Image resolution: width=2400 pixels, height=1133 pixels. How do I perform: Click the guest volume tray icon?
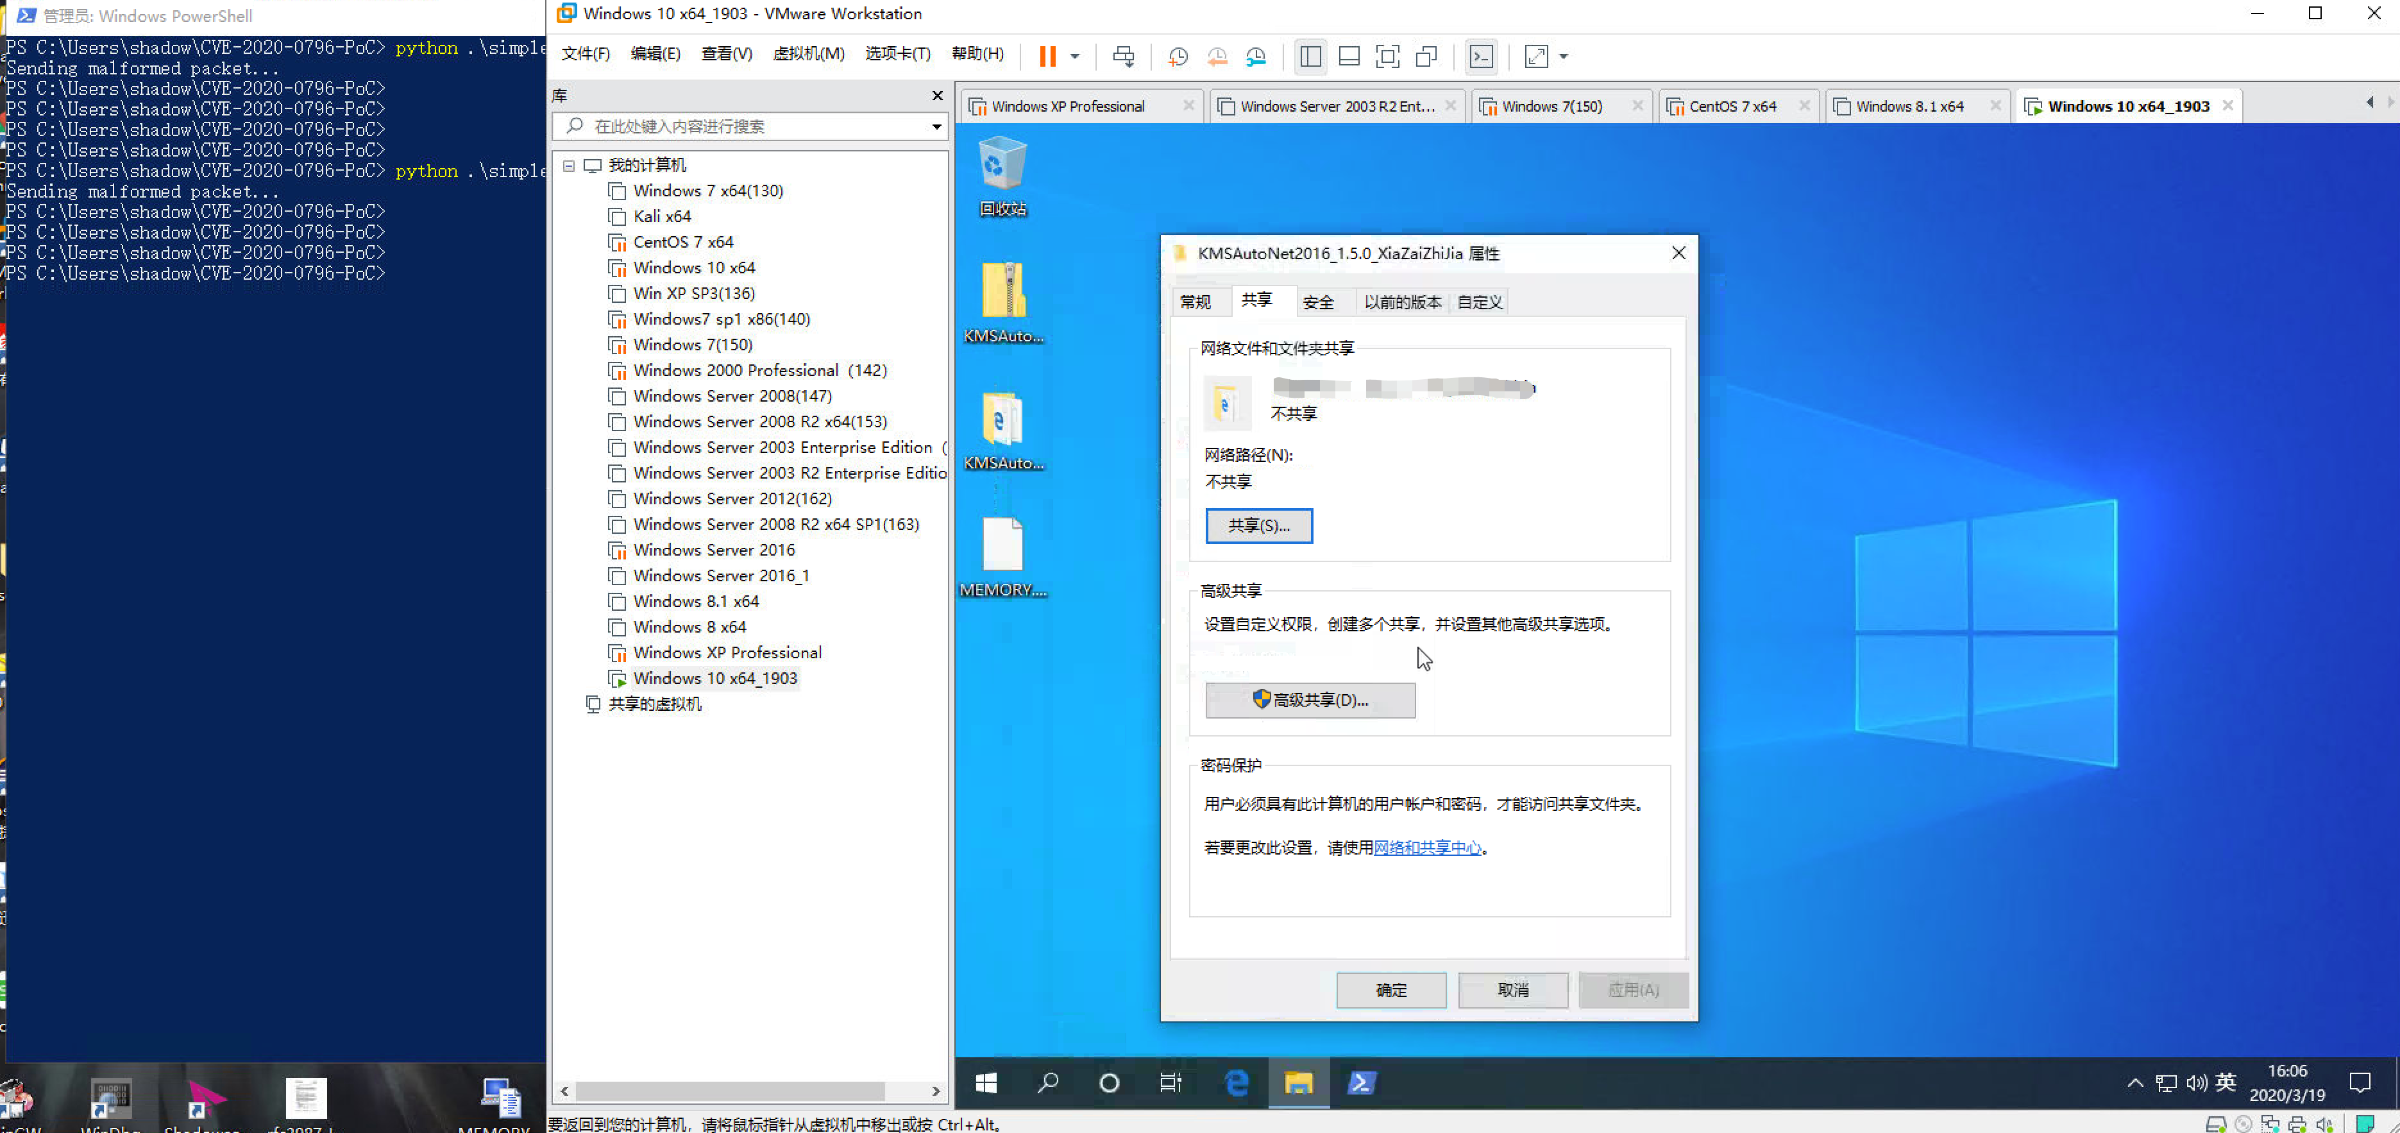(2196, 1082)
